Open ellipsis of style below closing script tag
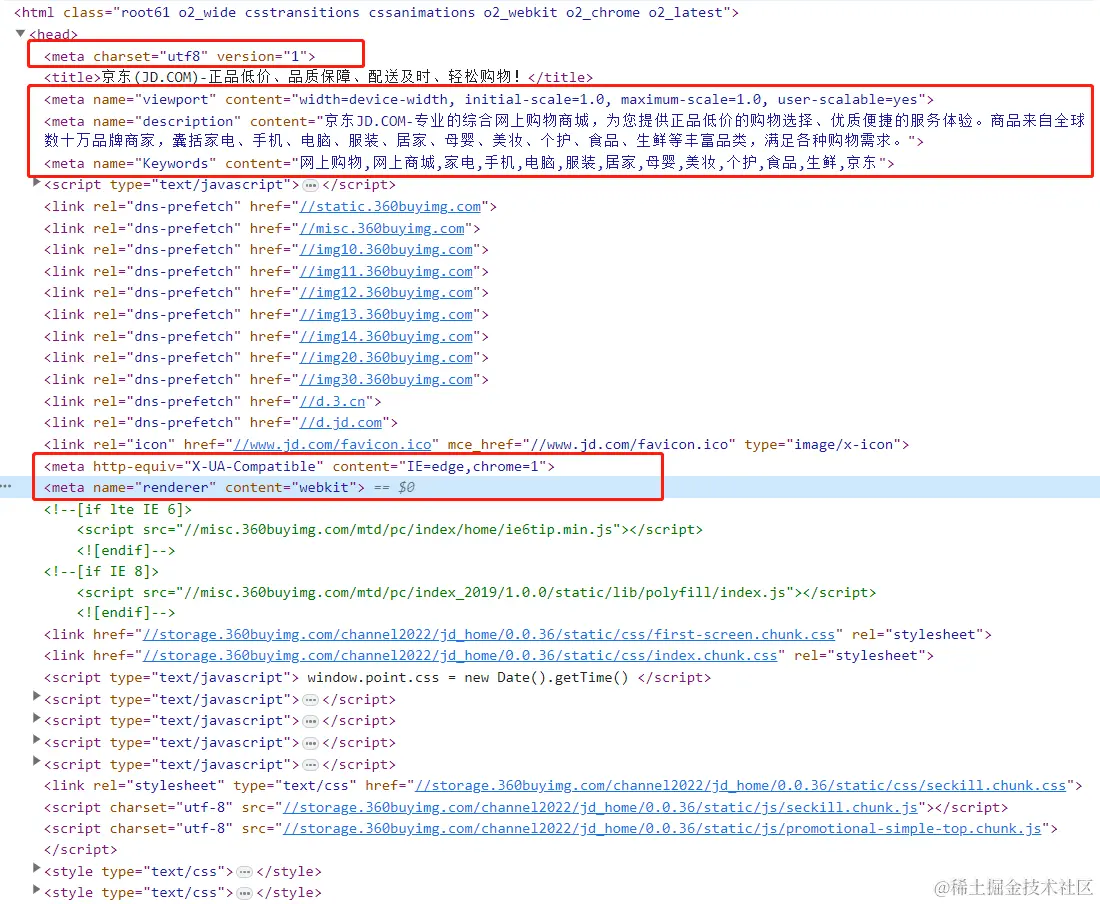The height and width of the screenshot is (904, 1100). coord(245,872)
